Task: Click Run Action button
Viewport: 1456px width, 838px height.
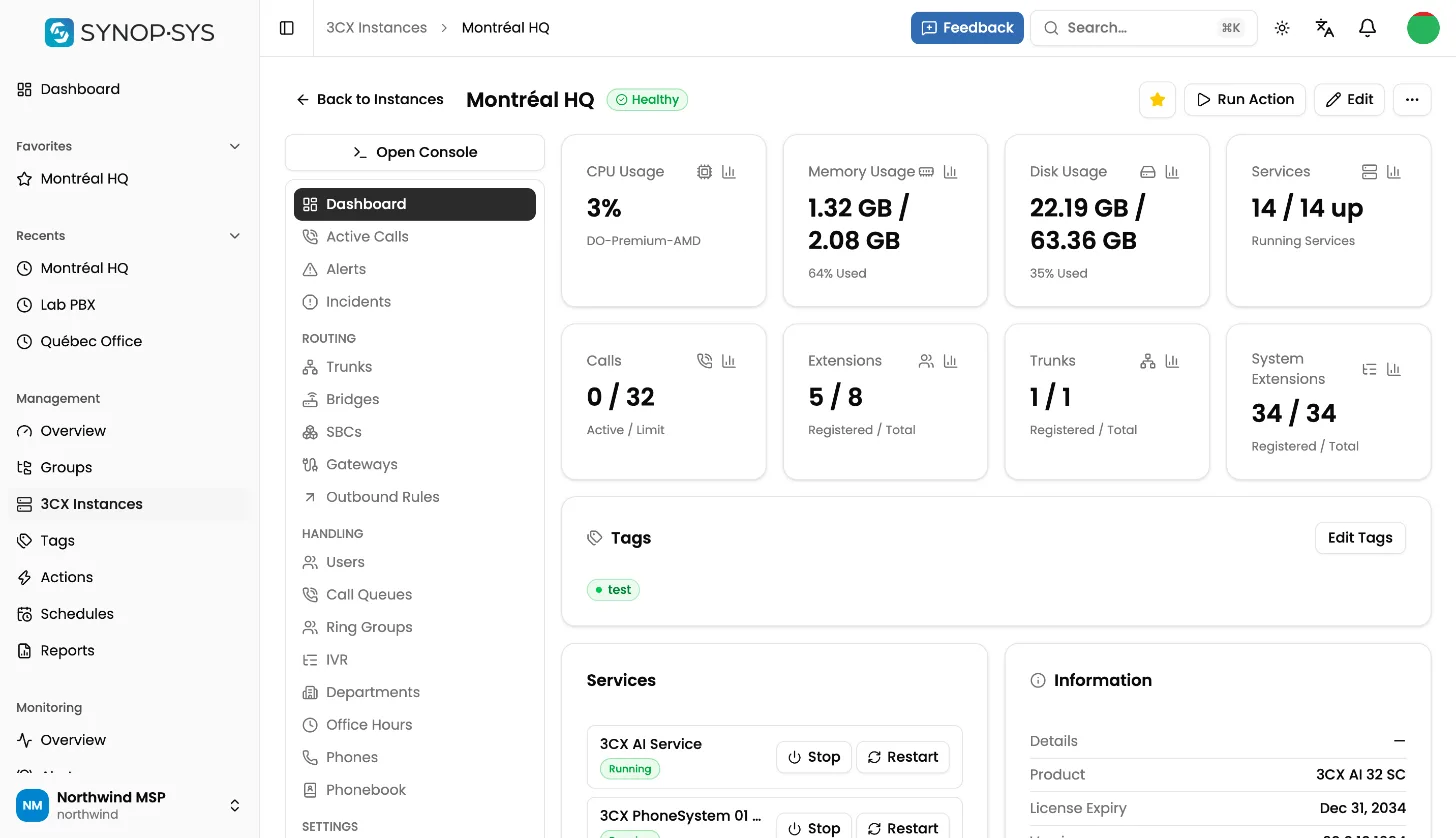Action: pyautogui.click(x=1245, y=100)
